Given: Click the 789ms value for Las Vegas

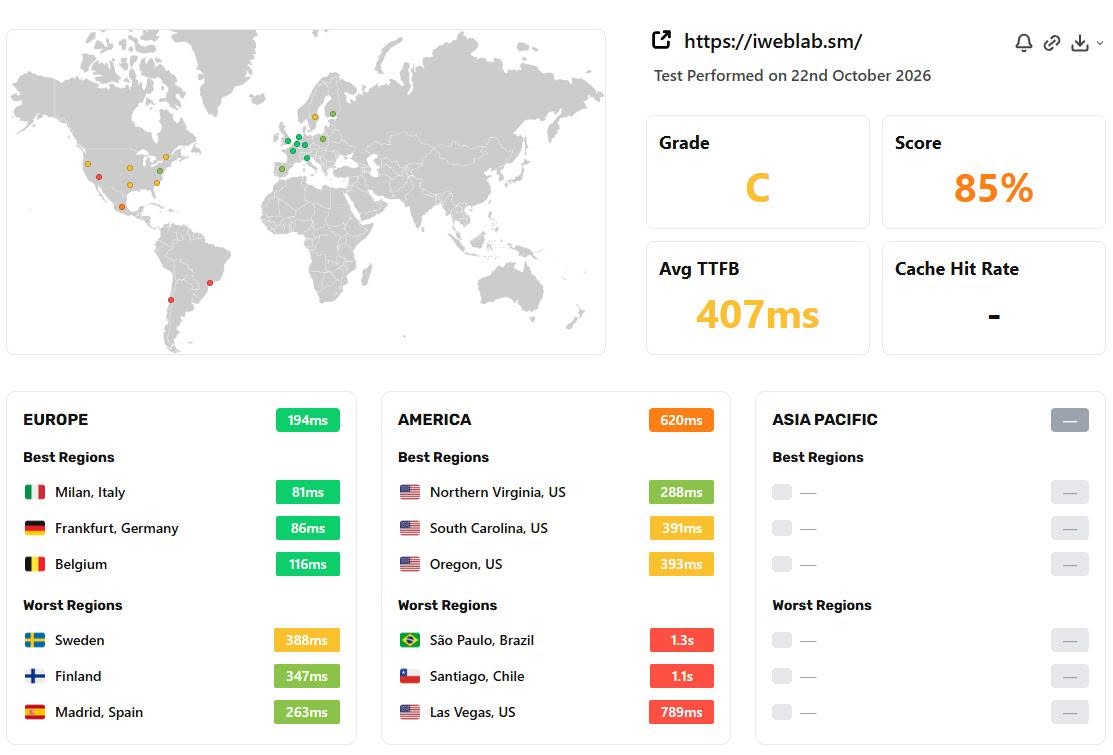Looking at the screenshot, I should (x=681, y=712).
